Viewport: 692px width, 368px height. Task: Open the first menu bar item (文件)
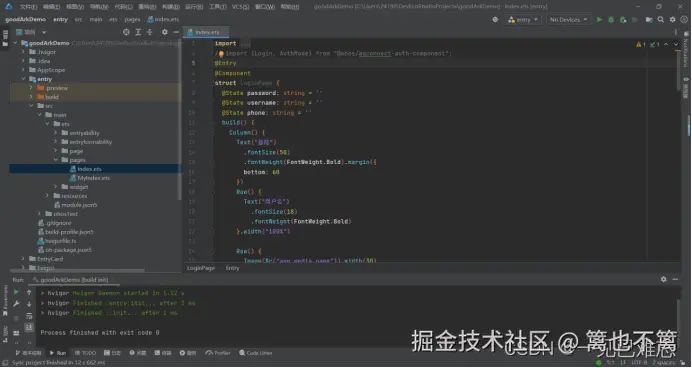(28, 7)
